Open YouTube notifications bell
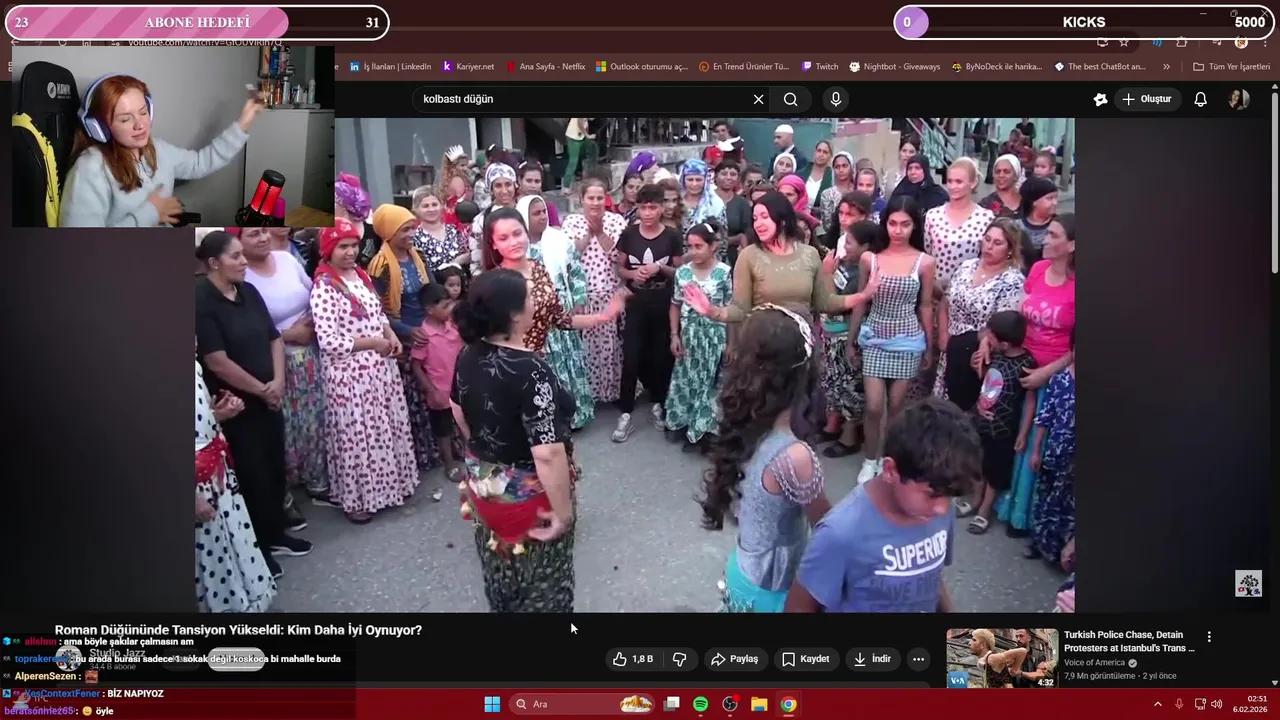1280x720 pixels. (x=1201, y=99)
